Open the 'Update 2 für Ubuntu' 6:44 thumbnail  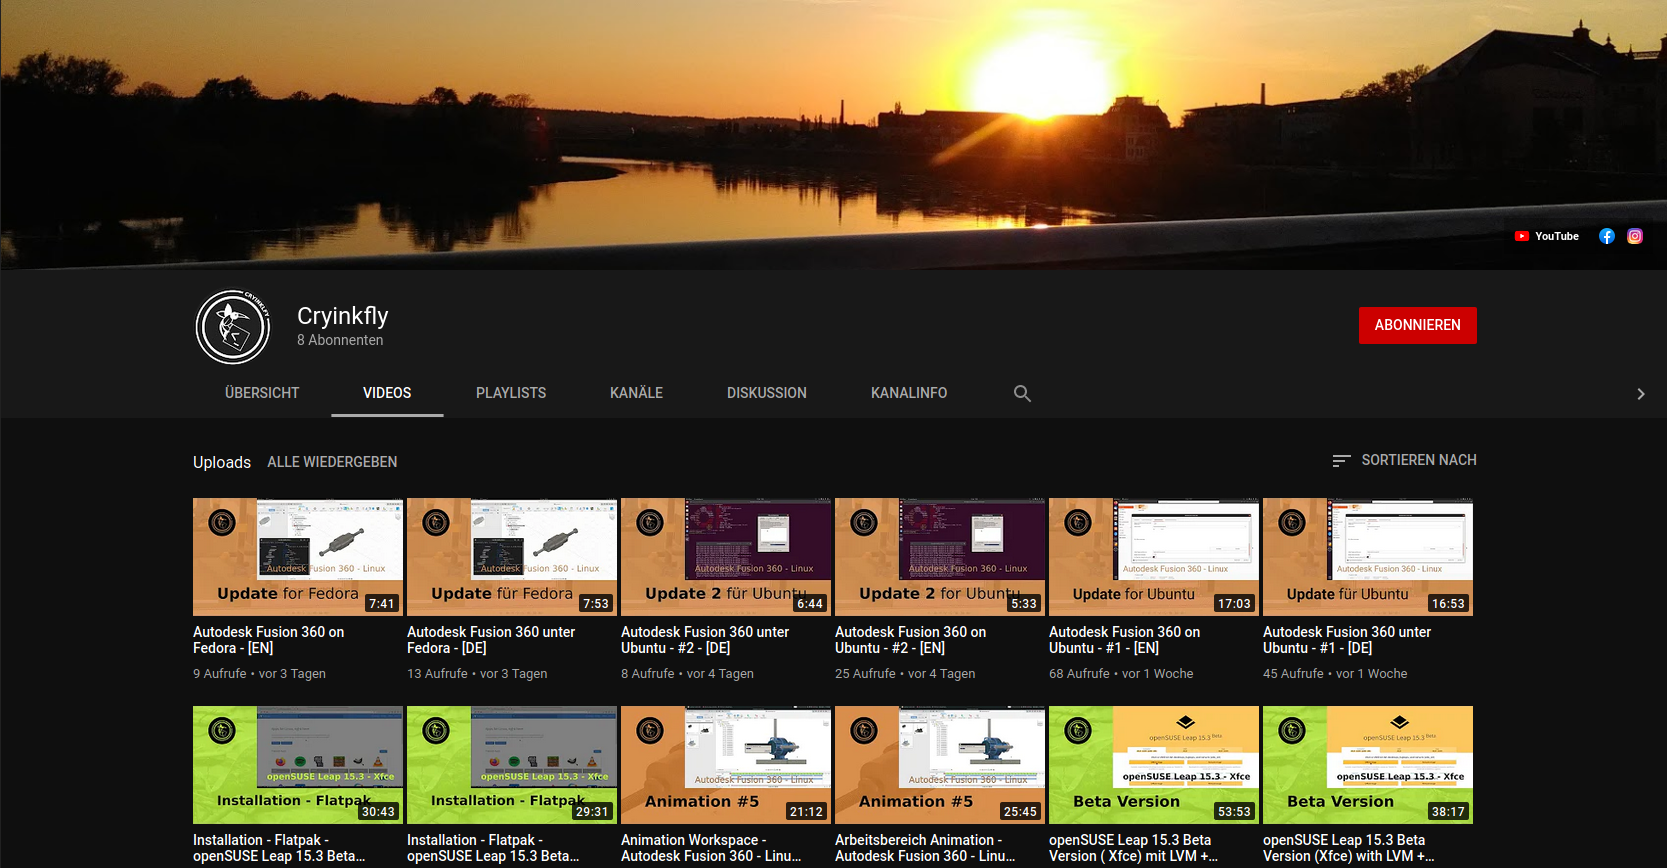pos(726,557)
